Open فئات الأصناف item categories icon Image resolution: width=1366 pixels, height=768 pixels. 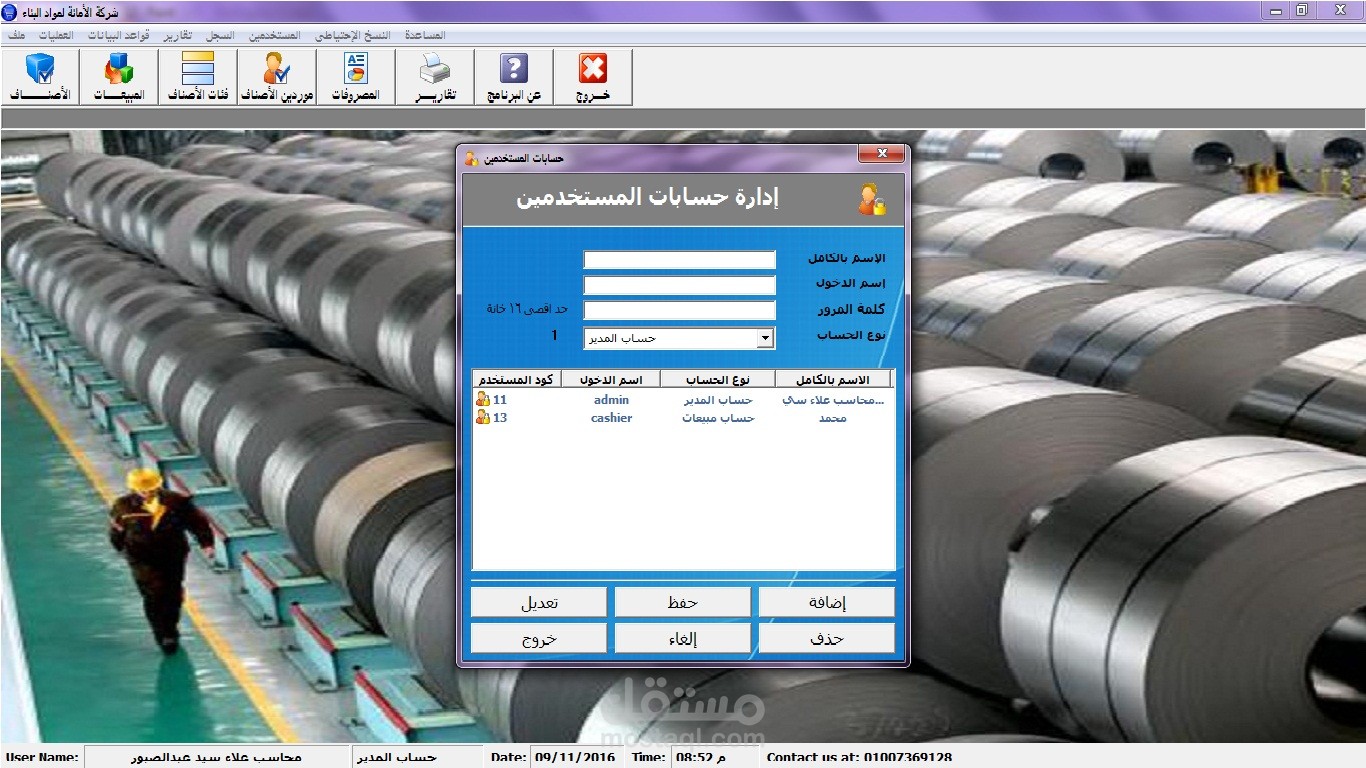point(198,77)
